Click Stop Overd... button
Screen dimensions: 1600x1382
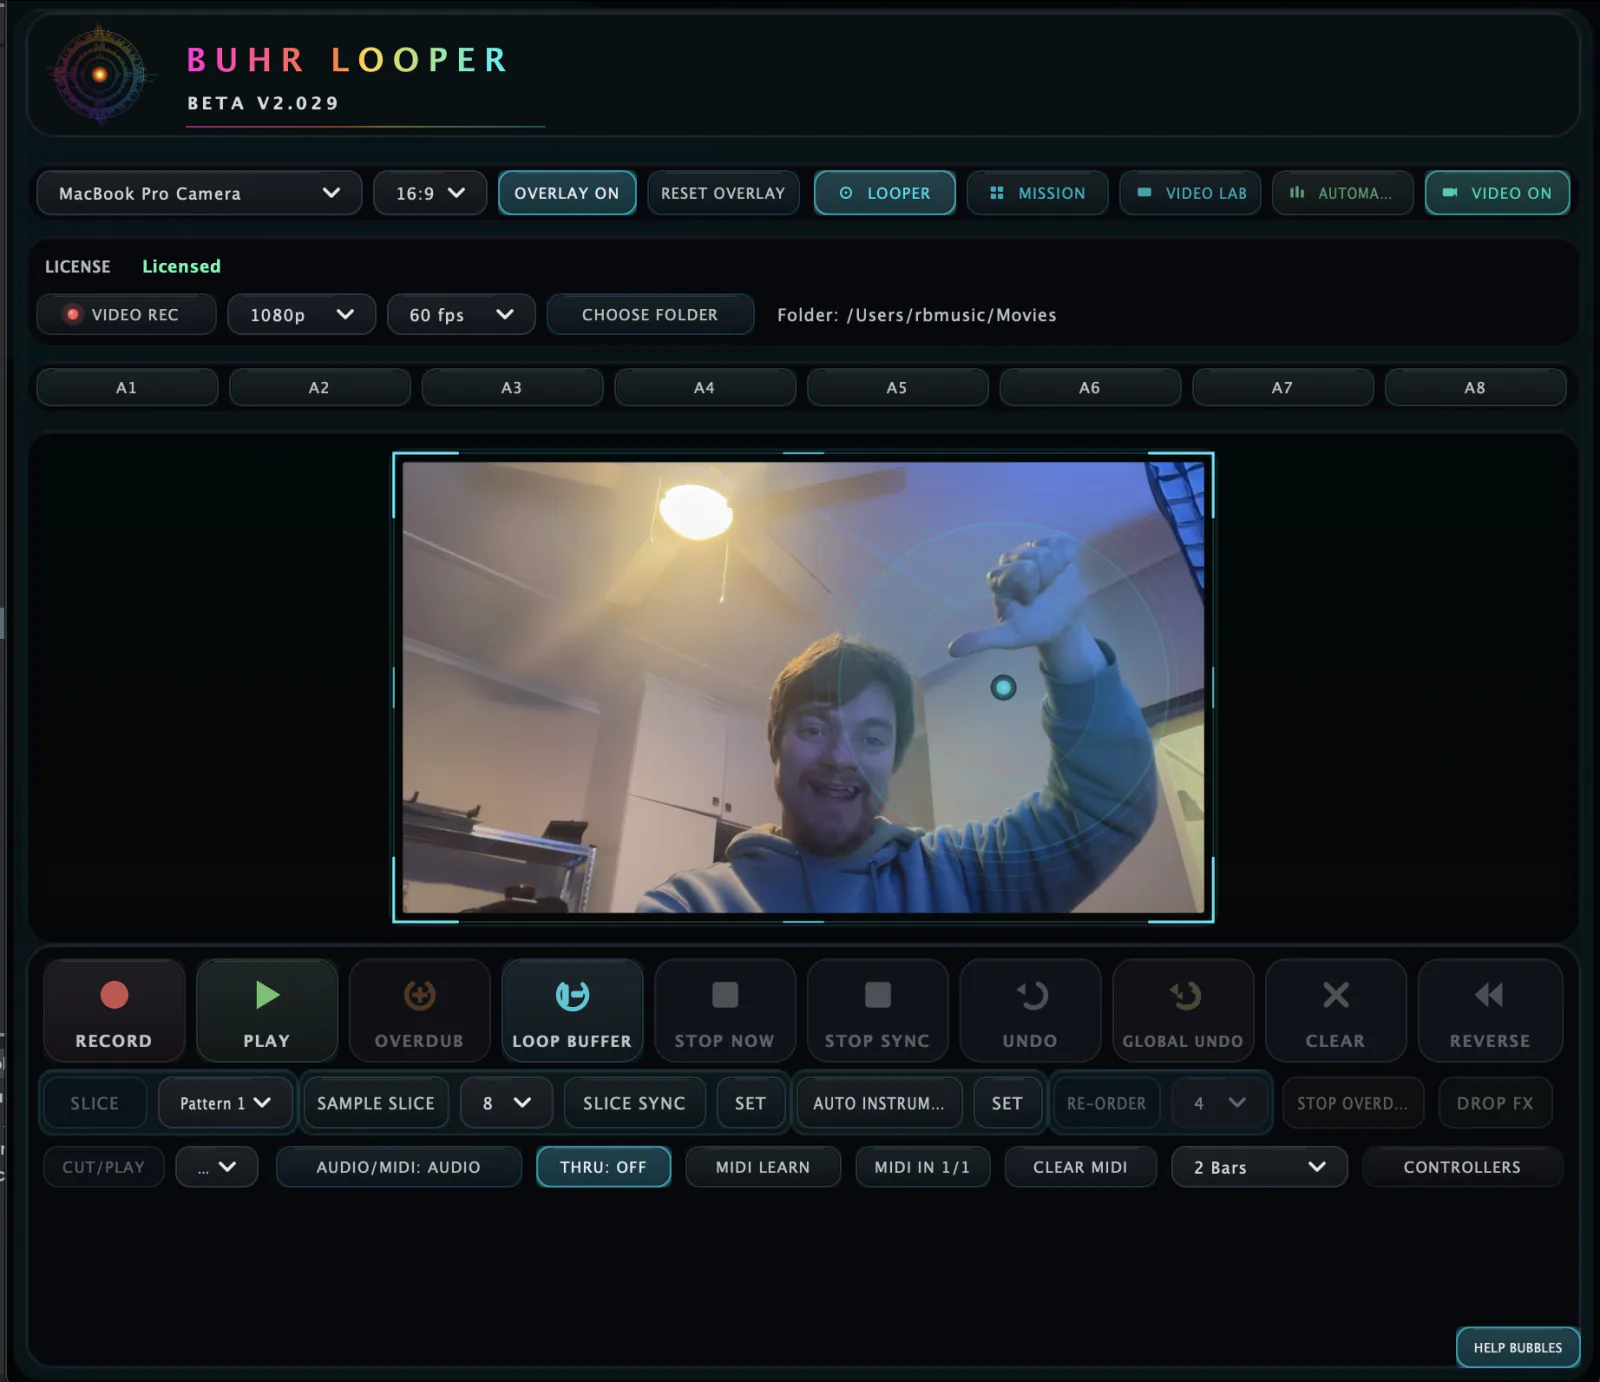click(1352, 1103)
